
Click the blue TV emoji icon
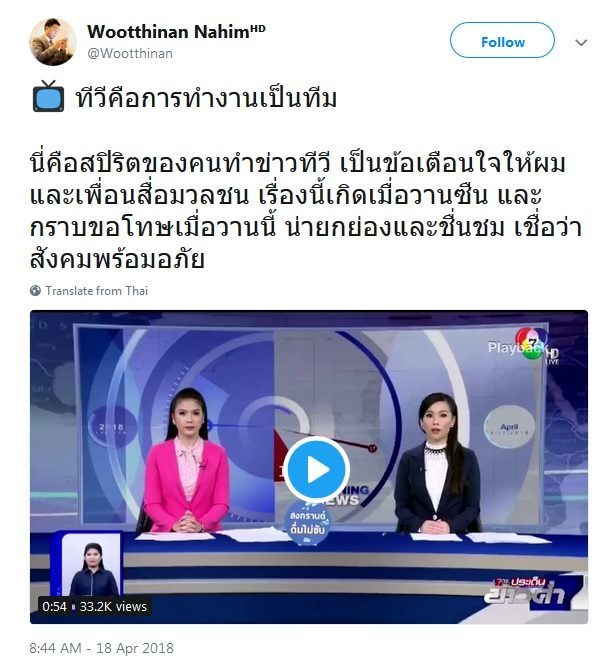(x=48, y=96)
